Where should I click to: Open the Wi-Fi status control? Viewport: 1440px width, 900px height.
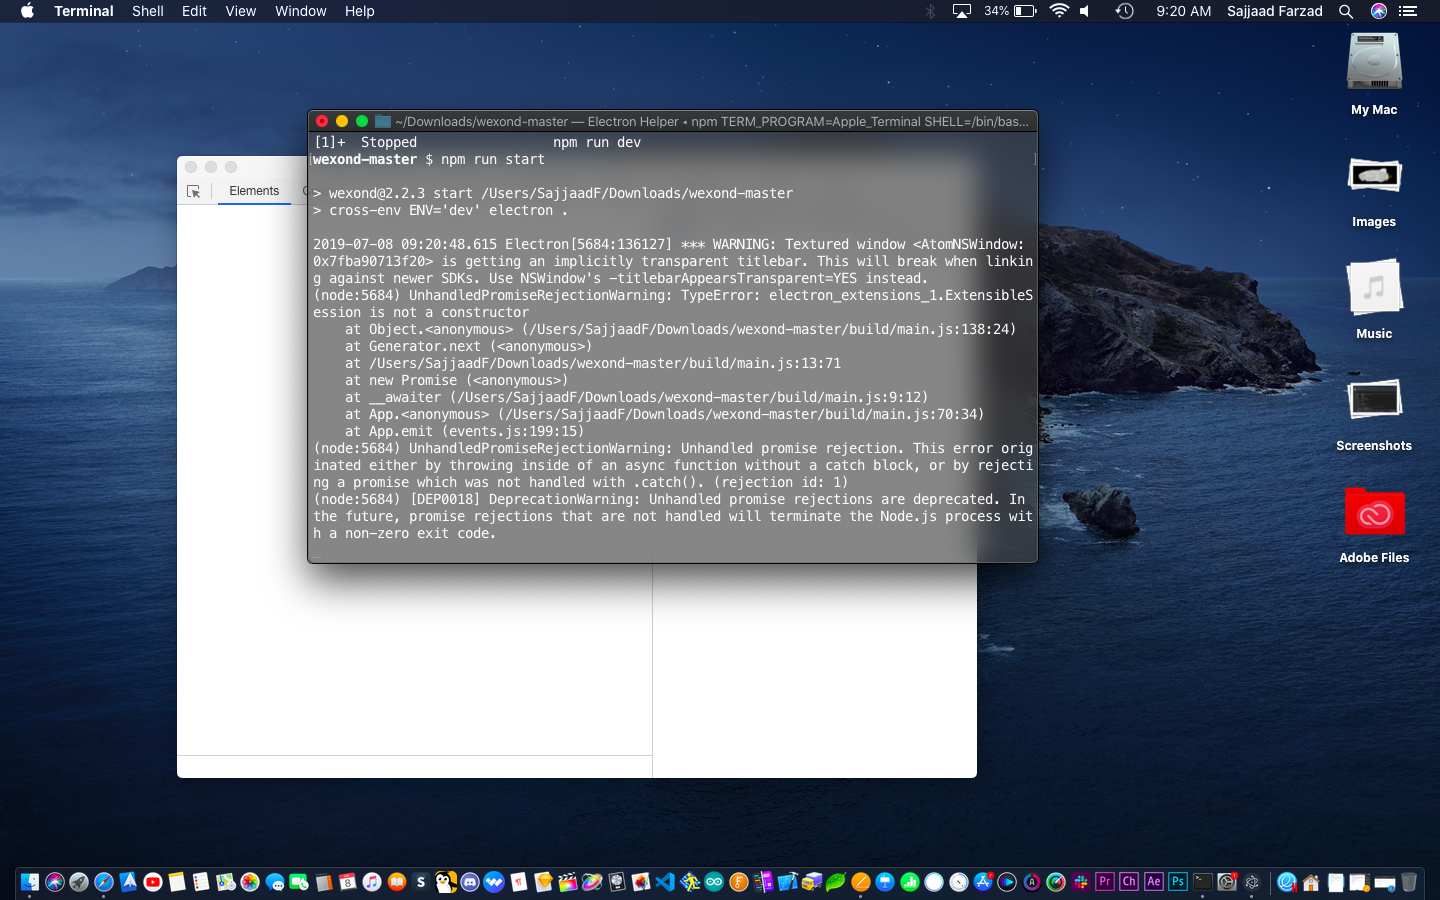point(1058,11)
